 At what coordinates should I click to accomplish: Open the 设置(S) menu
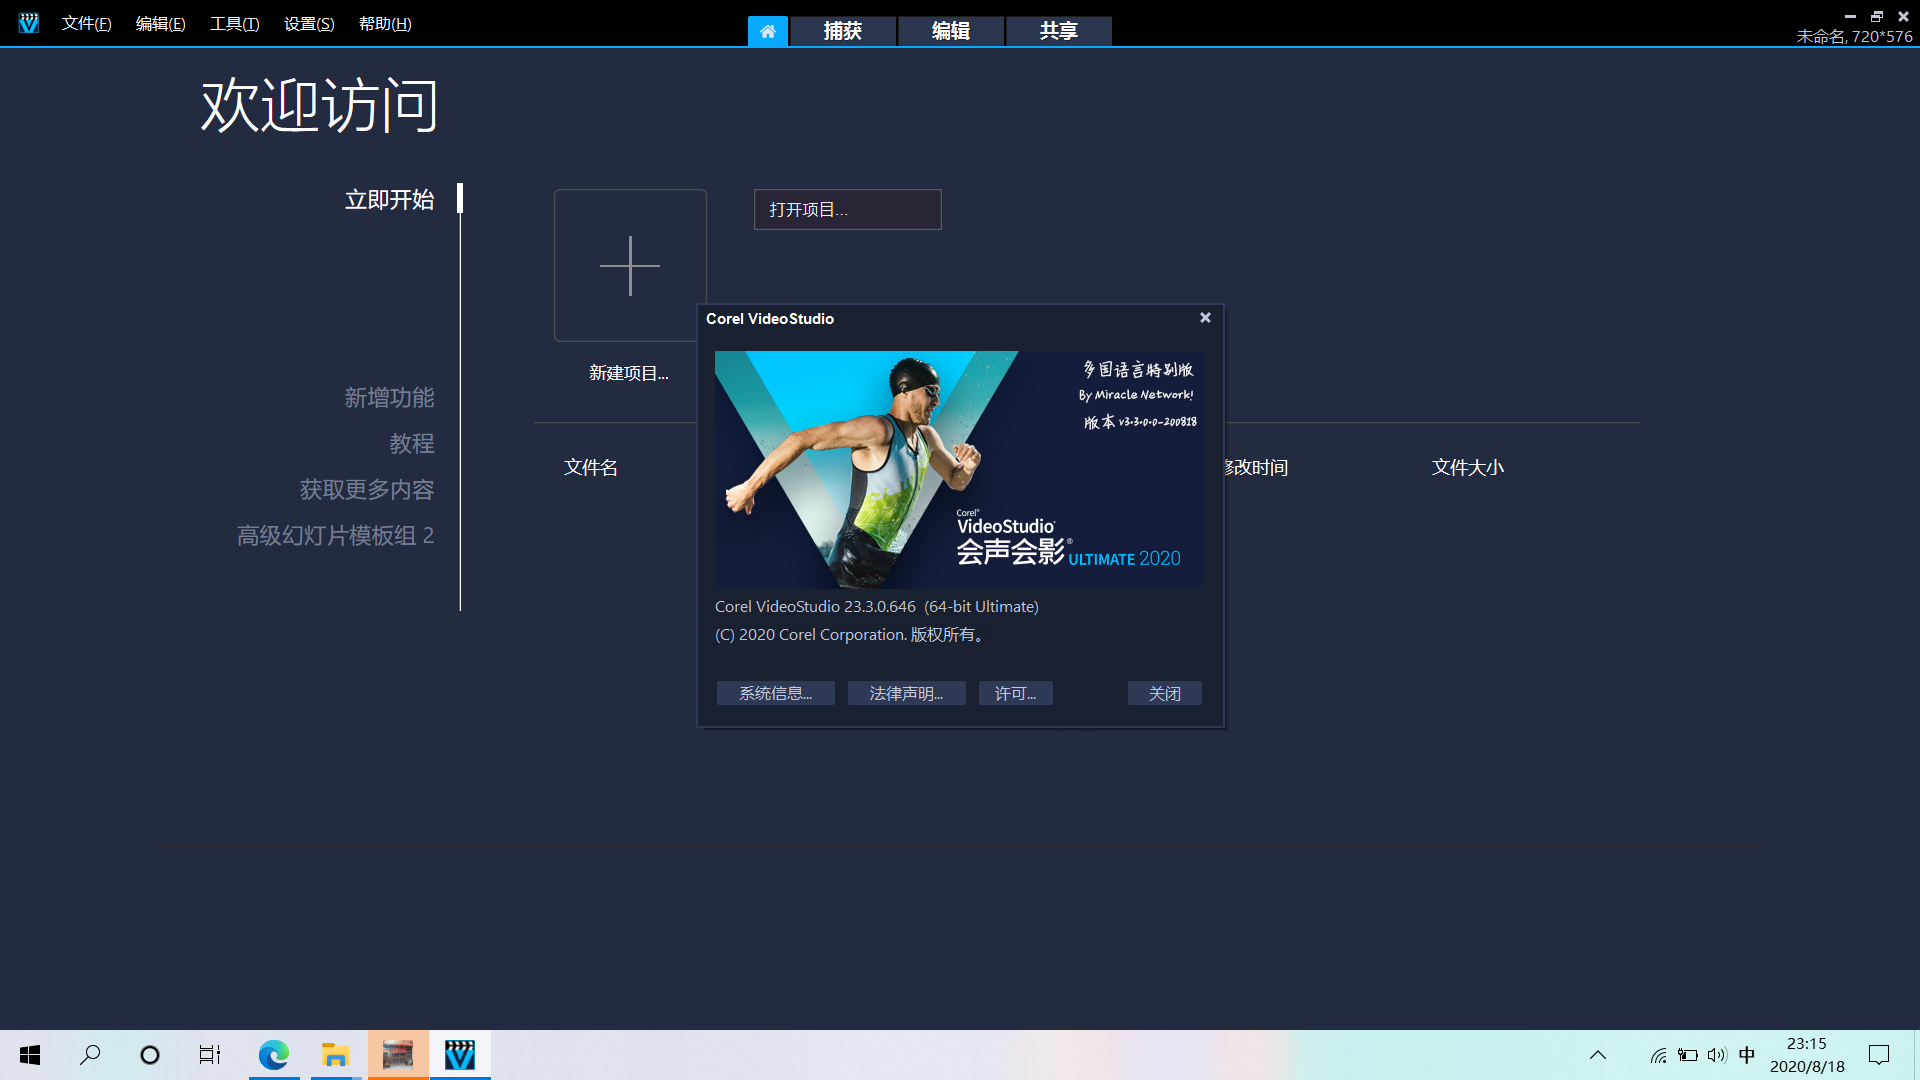(309, 24)
